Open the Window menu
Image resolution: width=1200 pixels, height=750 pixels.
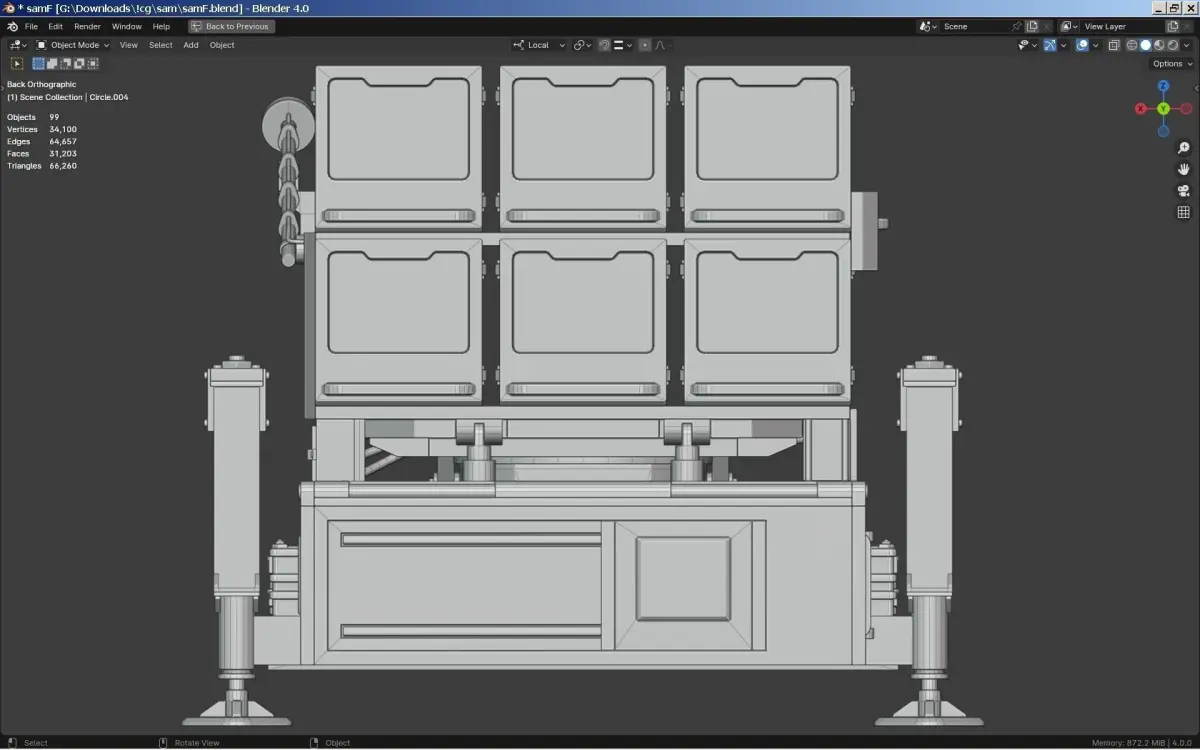127,26
